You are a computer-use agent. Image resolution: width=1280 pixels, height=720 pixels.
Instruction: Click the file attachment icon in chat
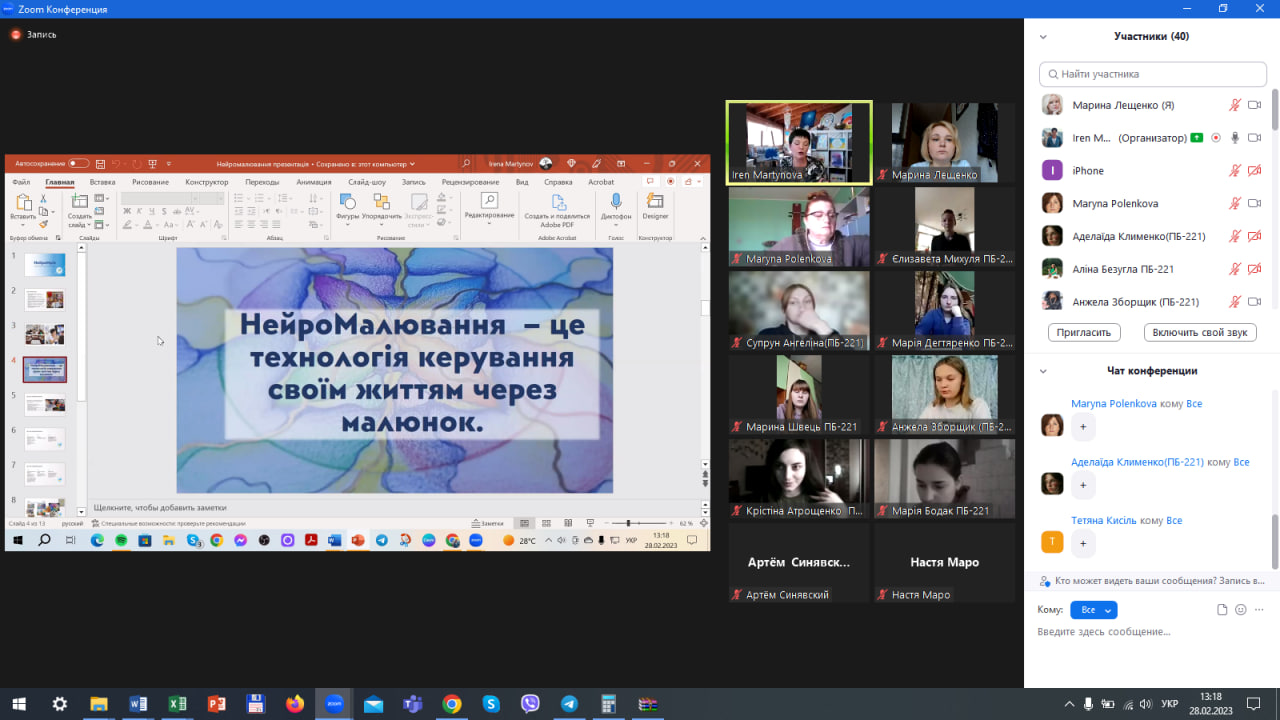(x=1222, y=610)
